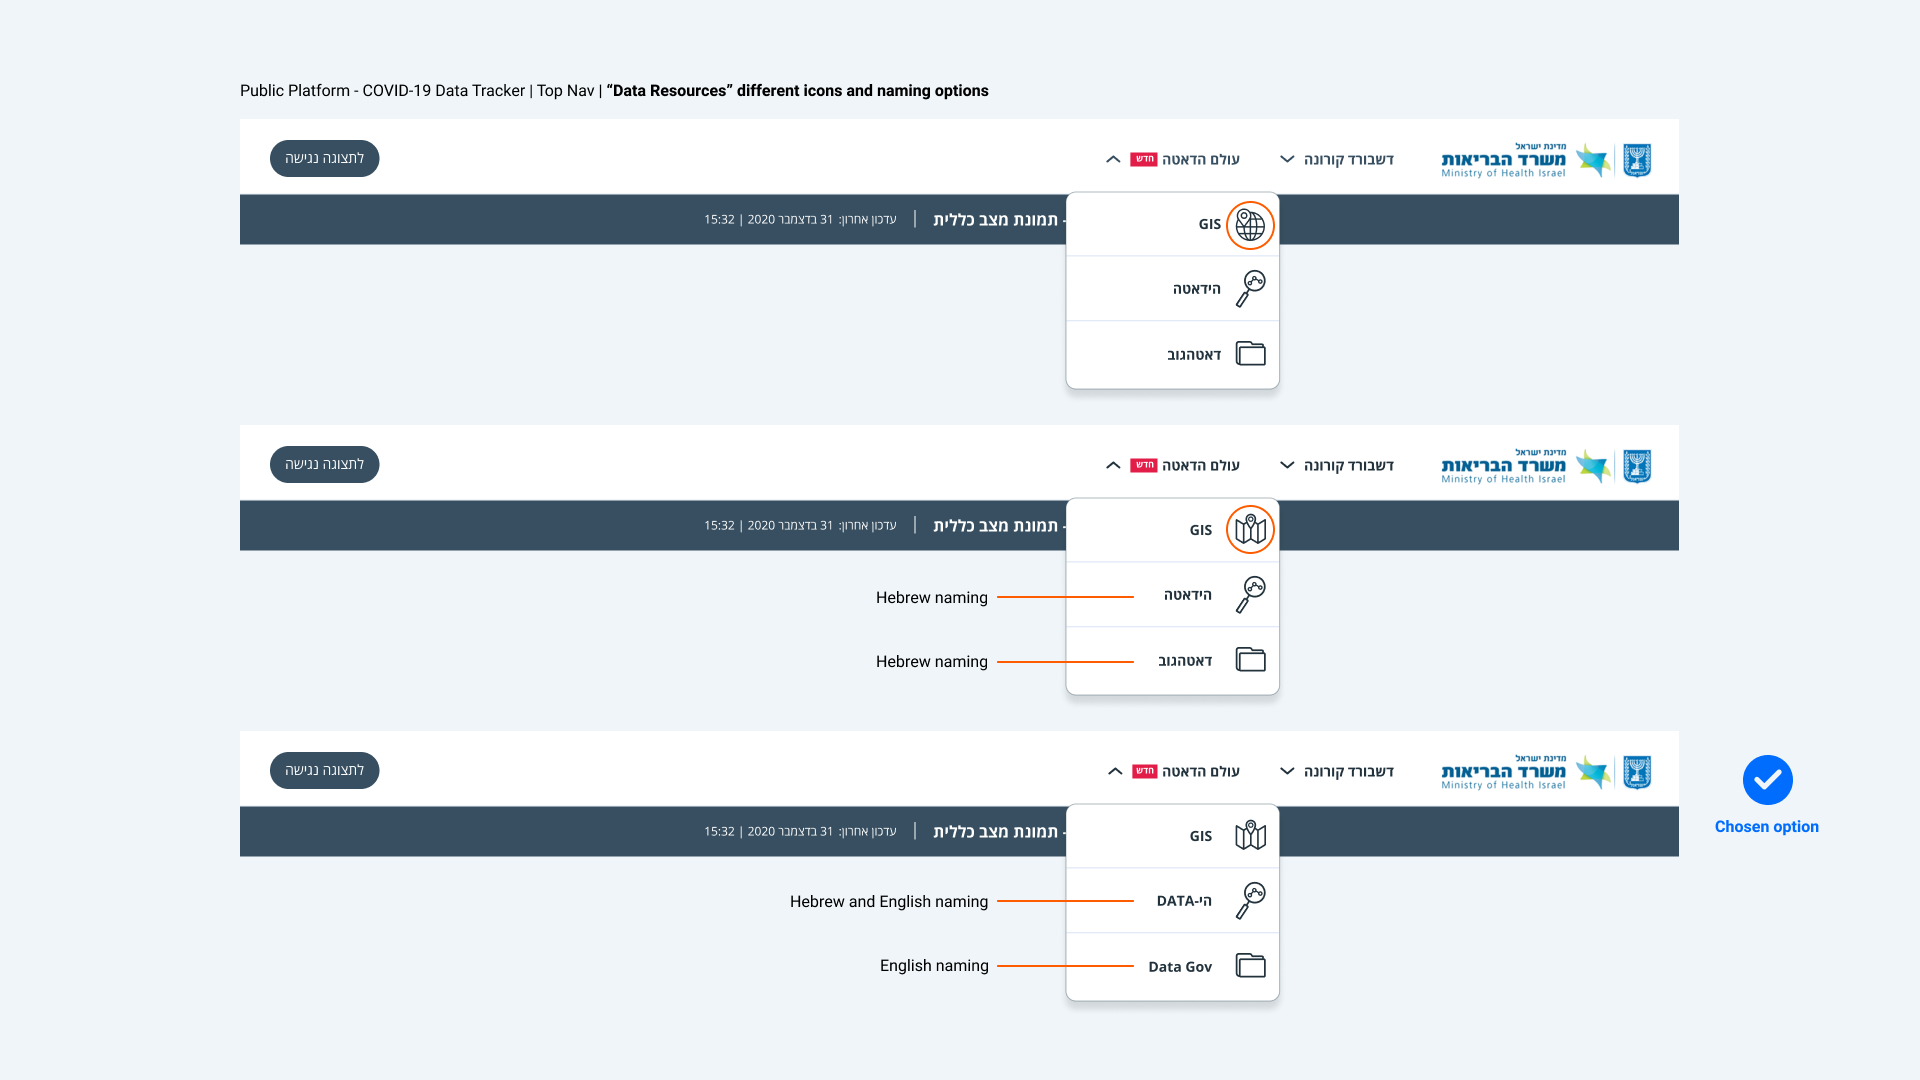Click the לתצוגה נגישה button in the first mockup
This screenshot has width=1920, height=1080.
(324, 158)
